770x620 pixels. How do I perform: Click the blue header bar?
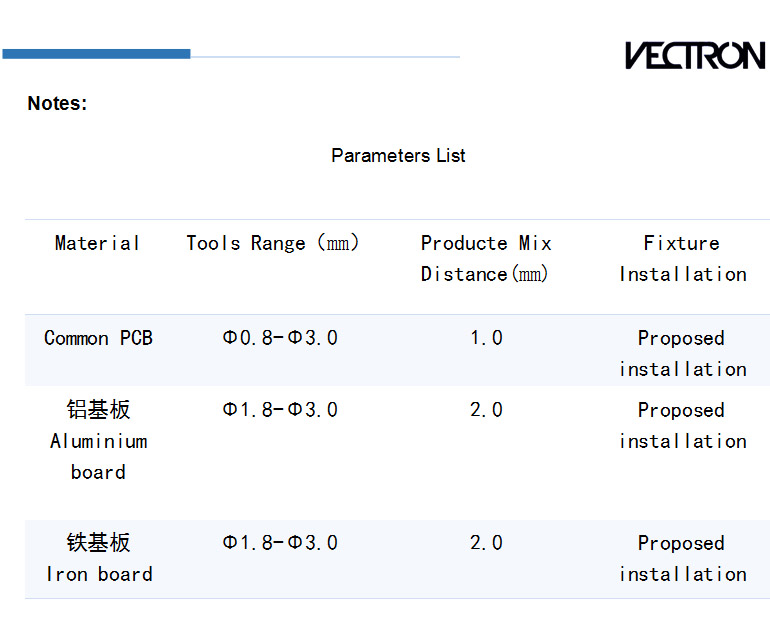pyautogui.click(x=96, y=54)
